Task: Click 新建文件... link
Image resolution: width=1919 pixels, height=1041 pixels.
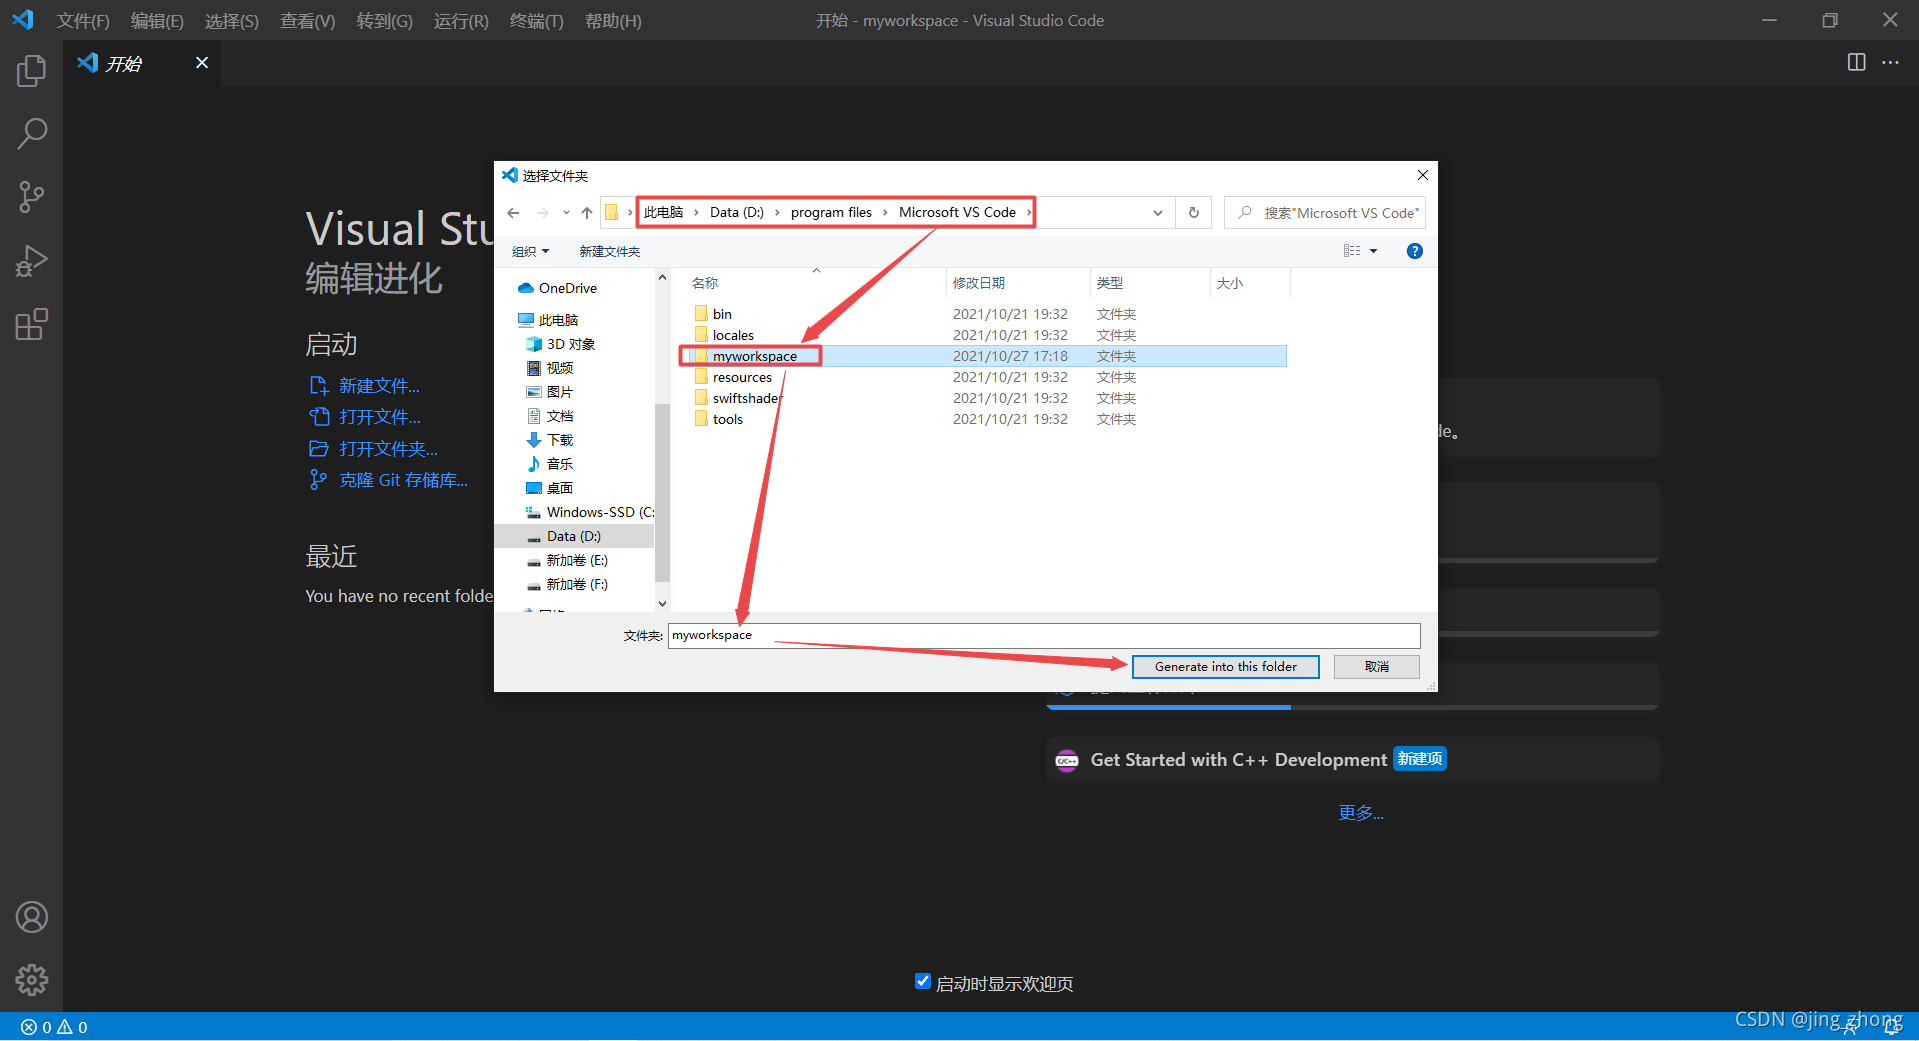Action: [x=379, y=386]
